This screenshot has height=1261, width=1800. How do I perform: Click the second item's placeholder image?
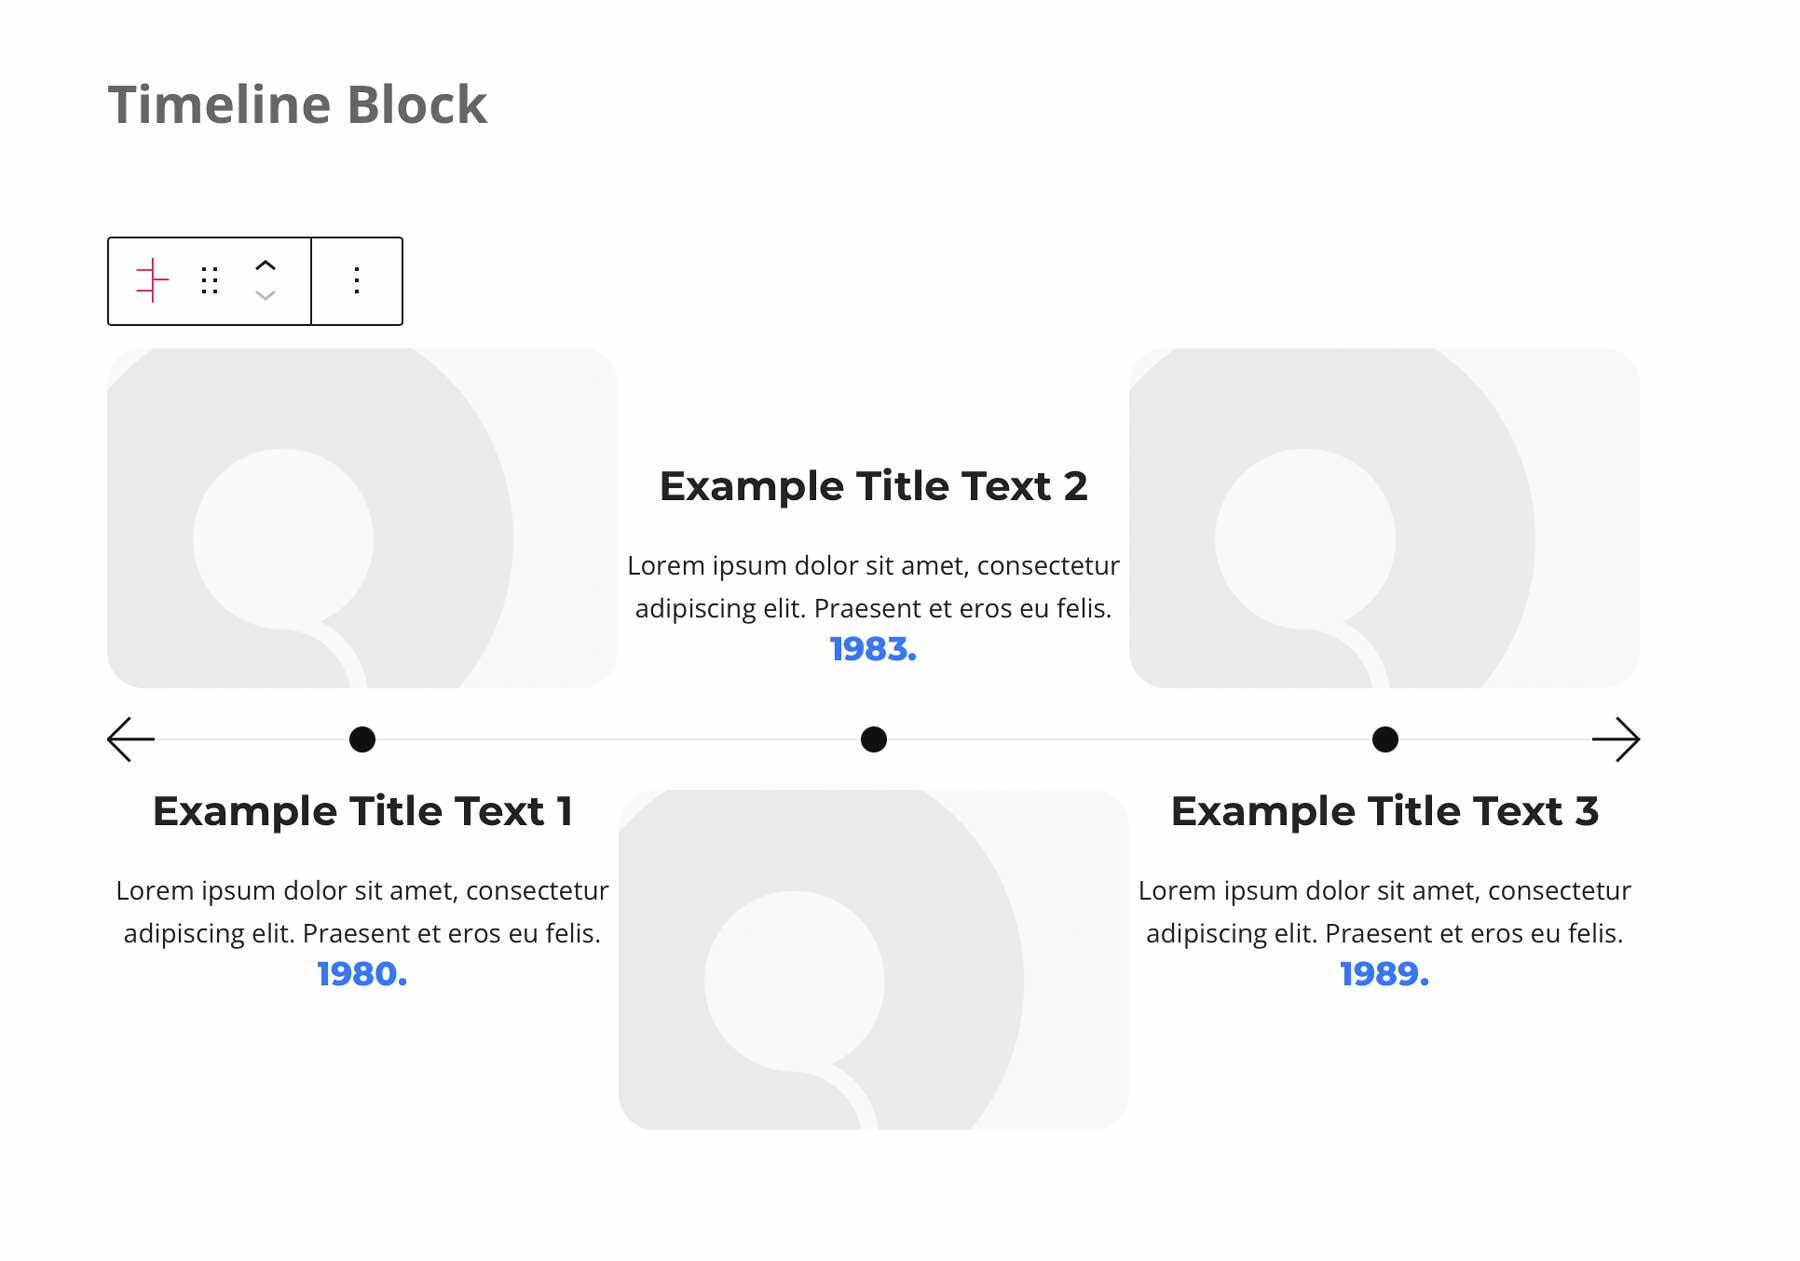(873, 960)
